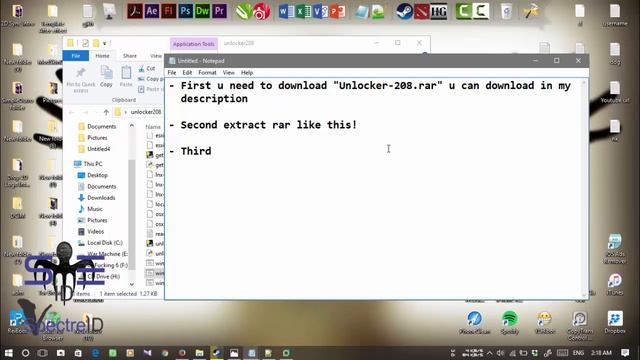
Task: Open Premiere Pro from the top dock
Action: (220, 11)
